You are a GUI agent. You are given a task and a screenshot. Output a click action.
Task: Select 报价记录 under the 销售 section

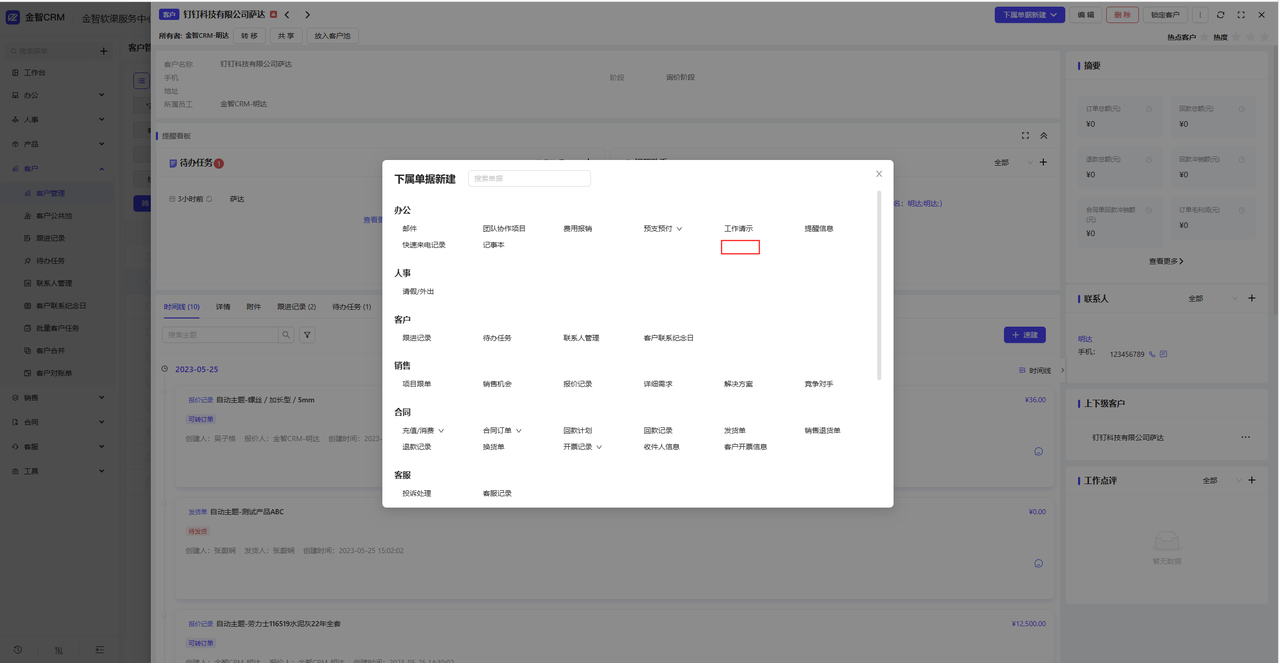(577, 384)
